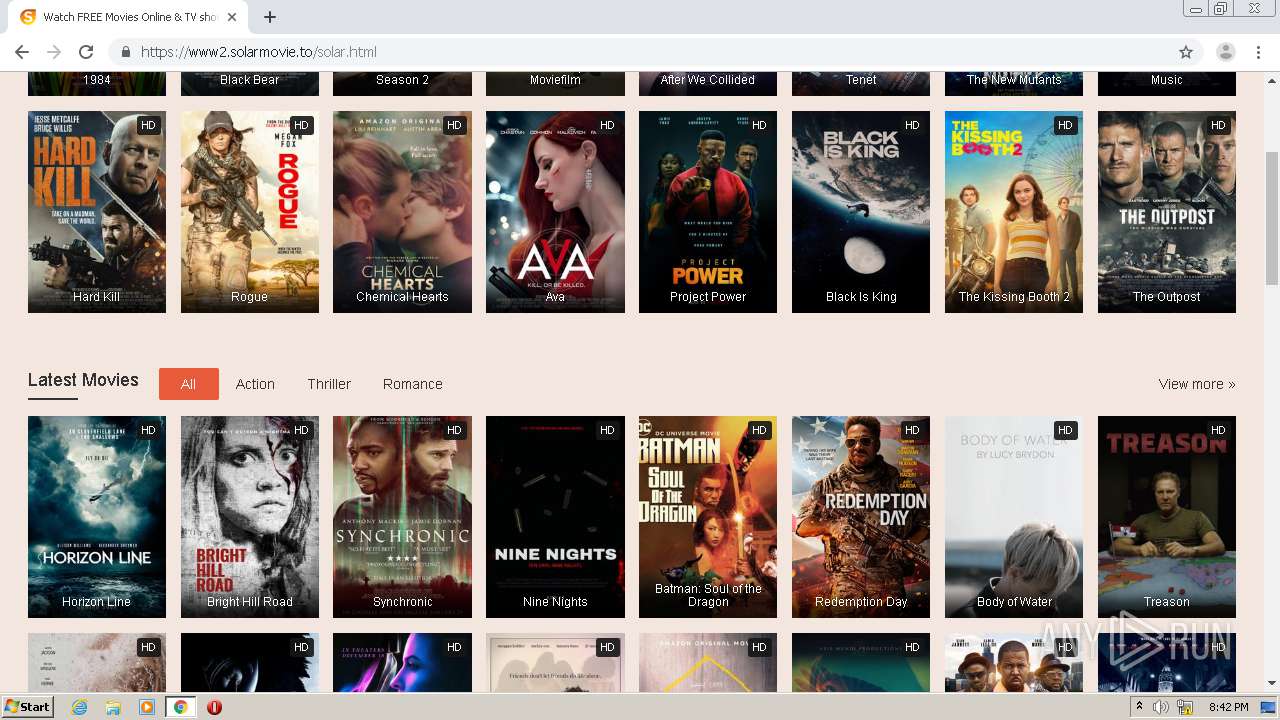
Task: Open a new browser tab
Action: click(x=270, y=17)
